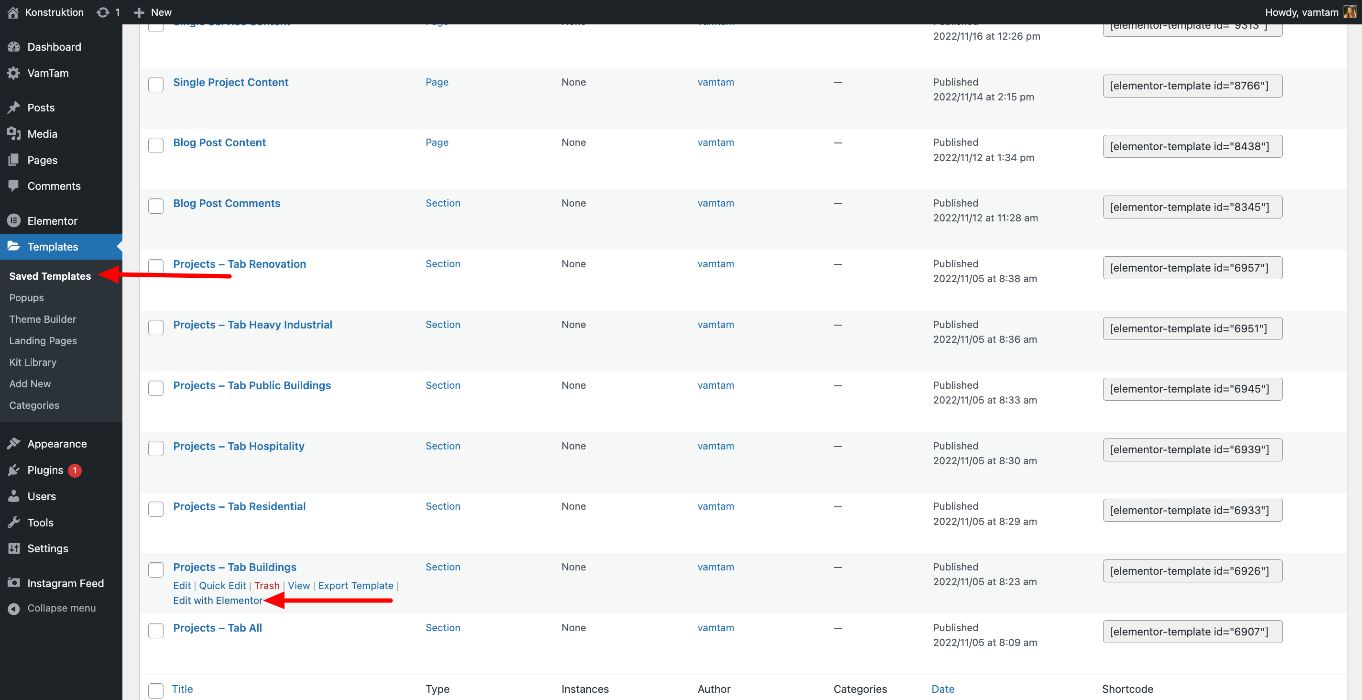
Task: Check the Projects – Tab All checkbox
Action: tap(156, 631)
